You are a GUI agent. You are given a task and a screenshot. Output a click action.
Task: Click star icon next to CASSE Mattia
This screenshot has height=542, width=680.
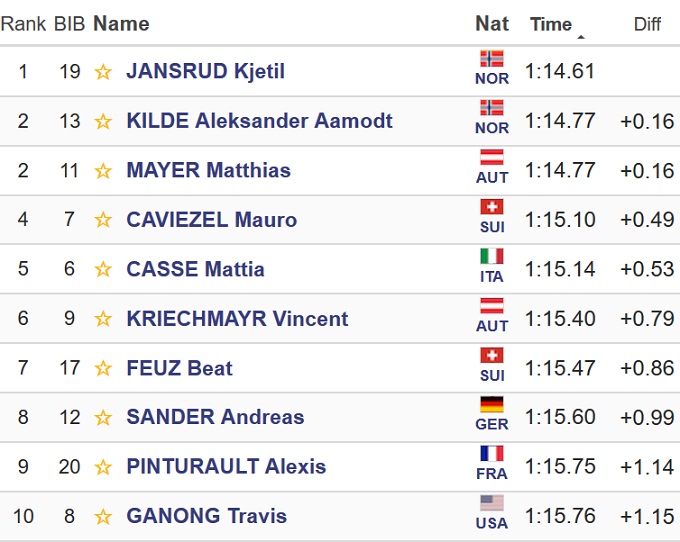click(x=102, y=270)
